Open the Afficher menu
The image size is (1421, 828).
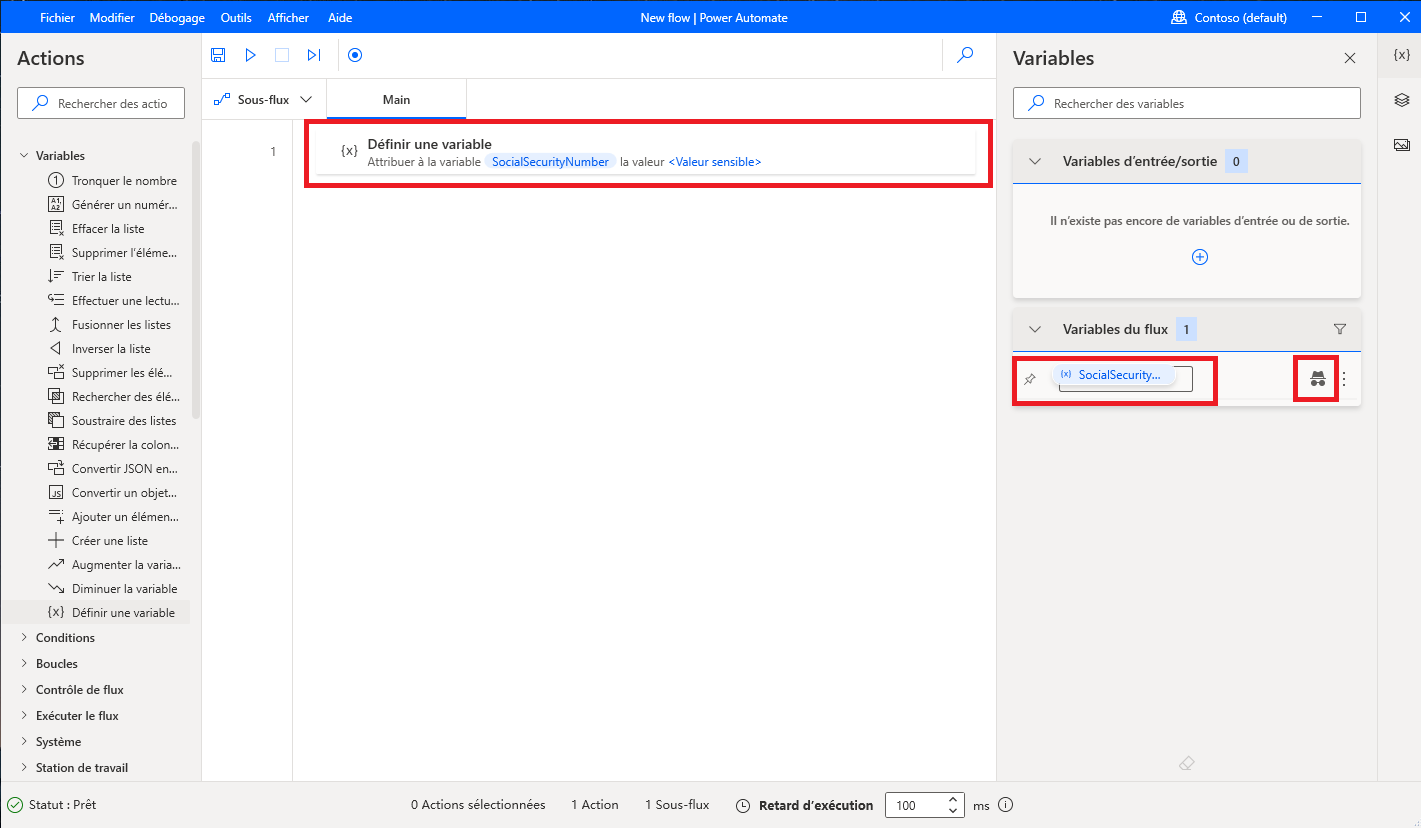[289, 18]
